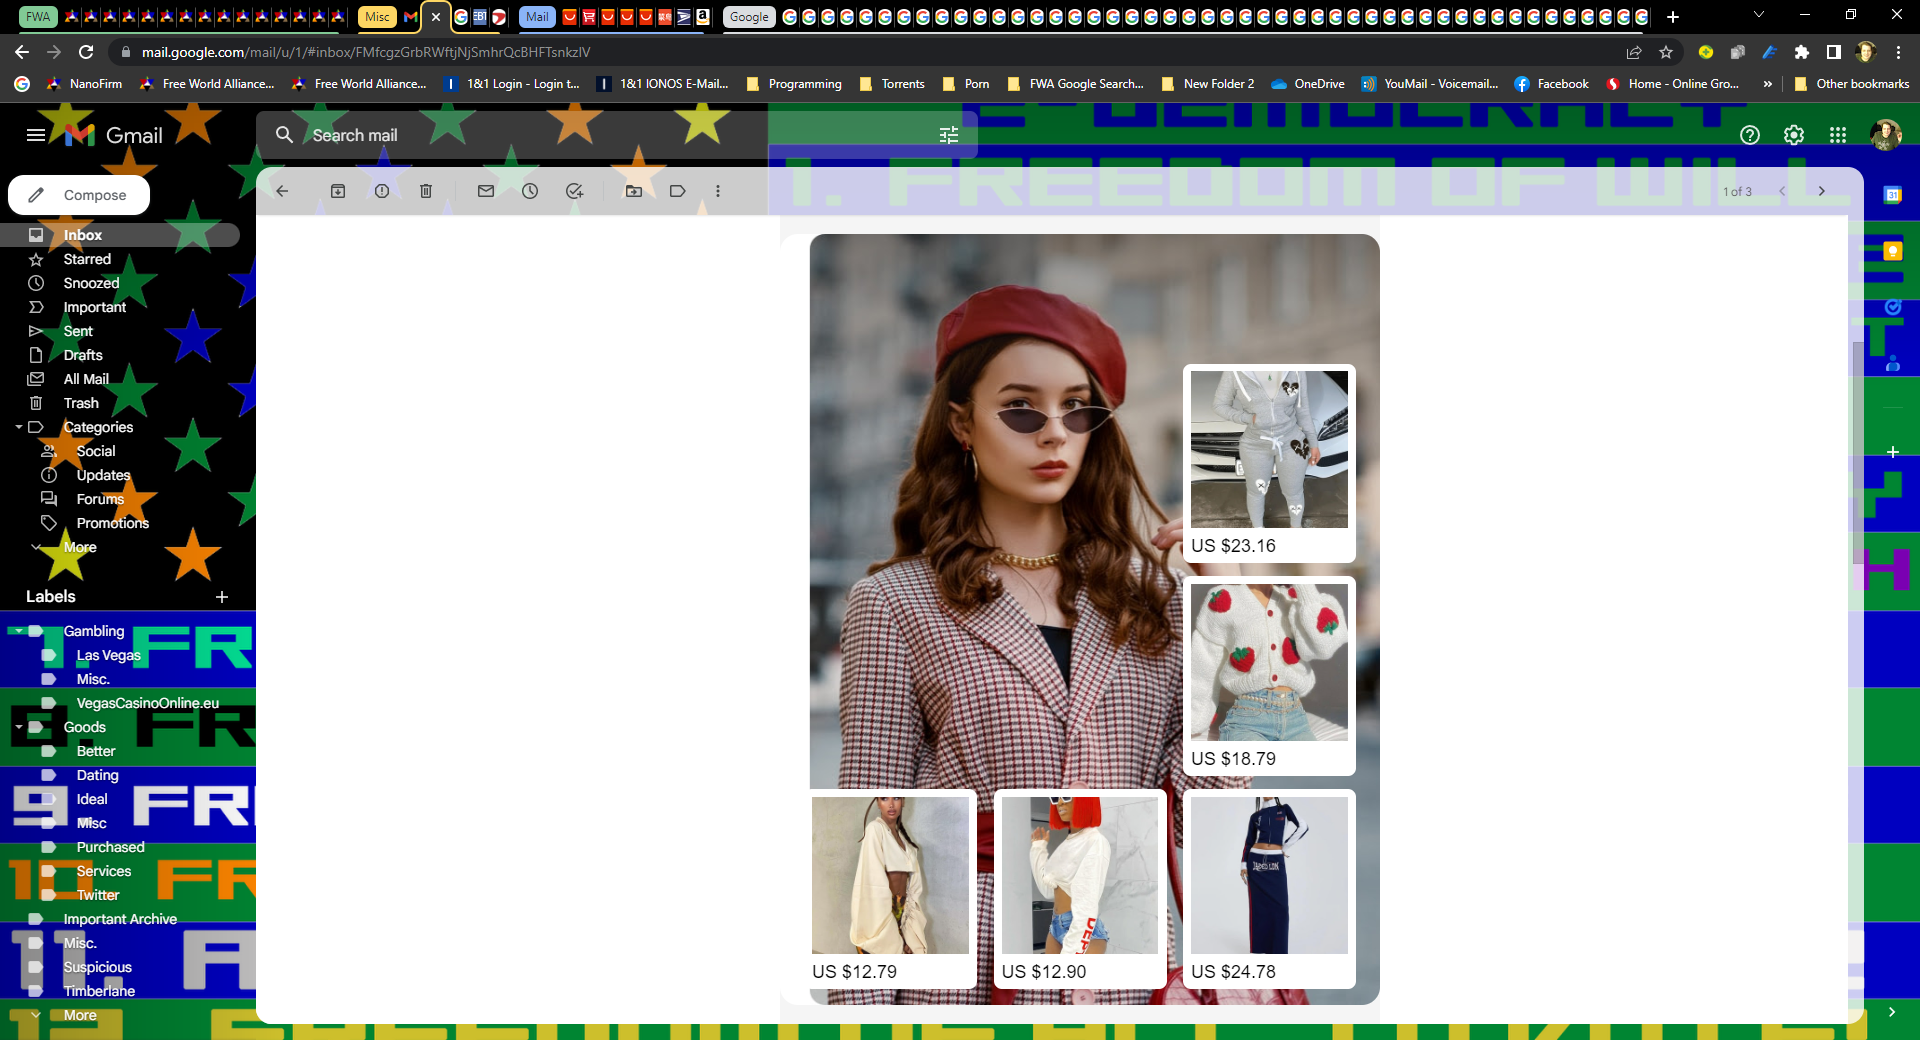1920x1040 pixels.
Task: Click the Archive icon in mail toolbar
Action: click(338, 191)
